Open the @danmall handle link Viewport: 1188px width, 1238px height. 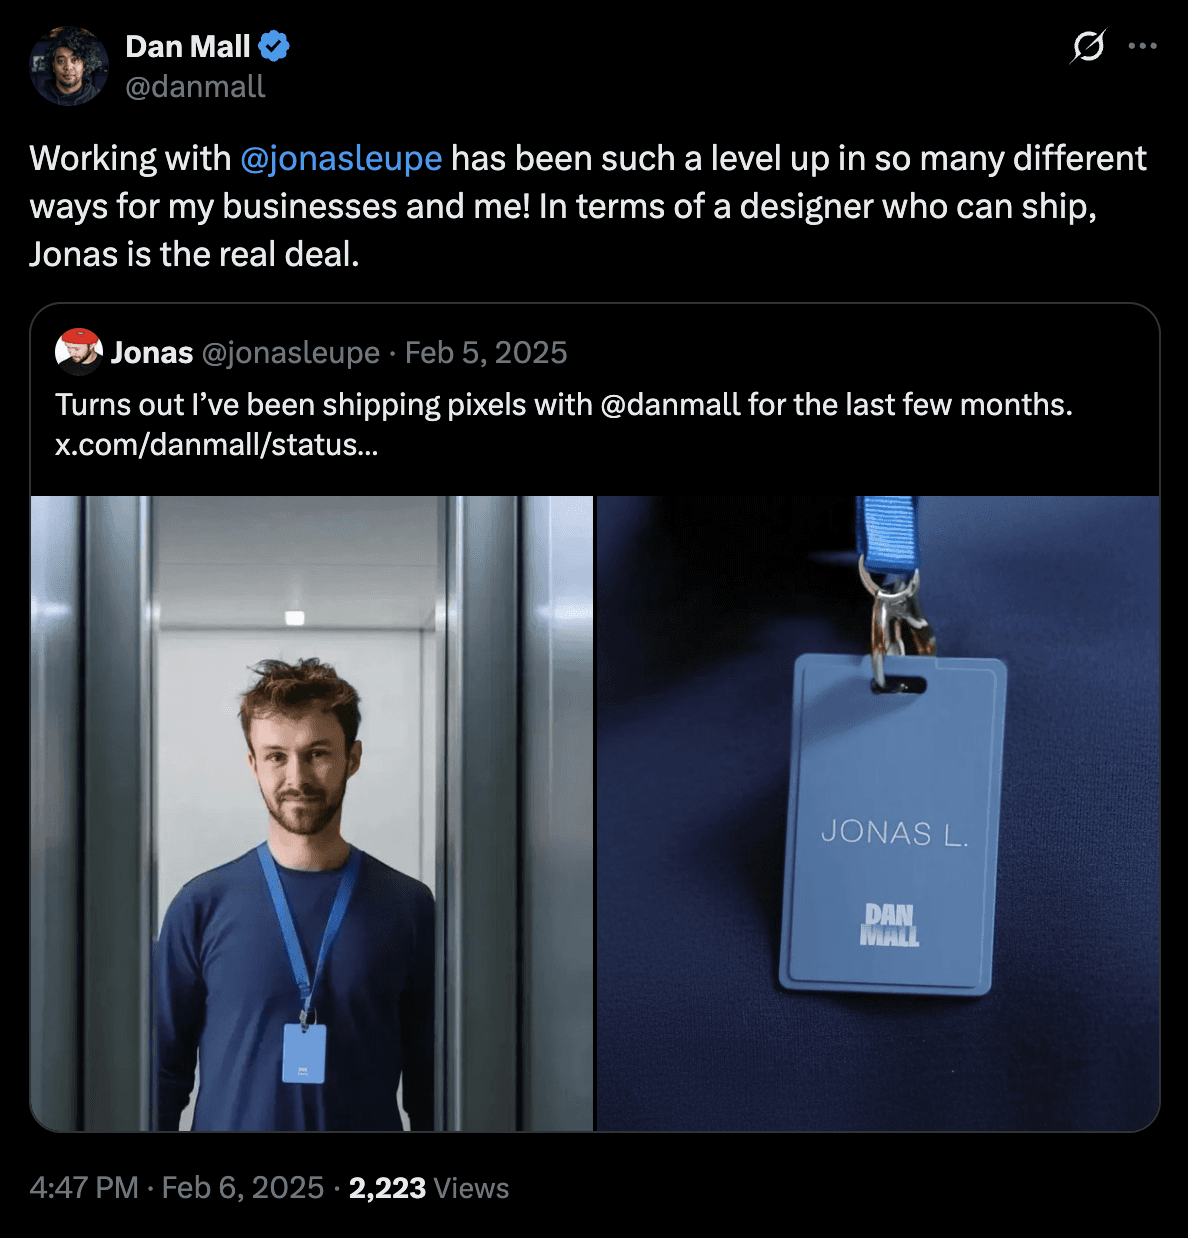point(195,87)
